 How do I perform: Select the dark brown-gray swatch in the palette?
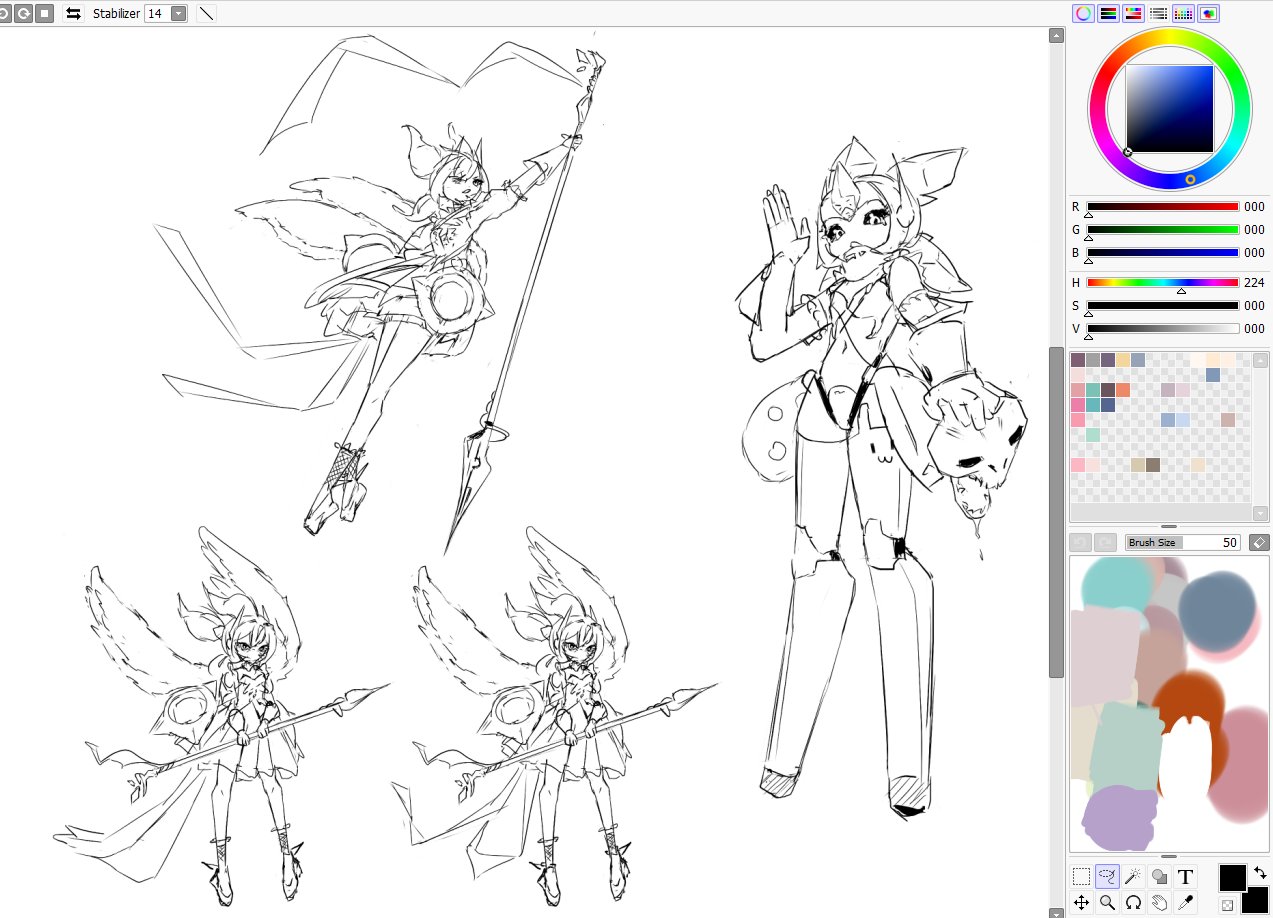pyautogui.click(x=1152, y=465)
